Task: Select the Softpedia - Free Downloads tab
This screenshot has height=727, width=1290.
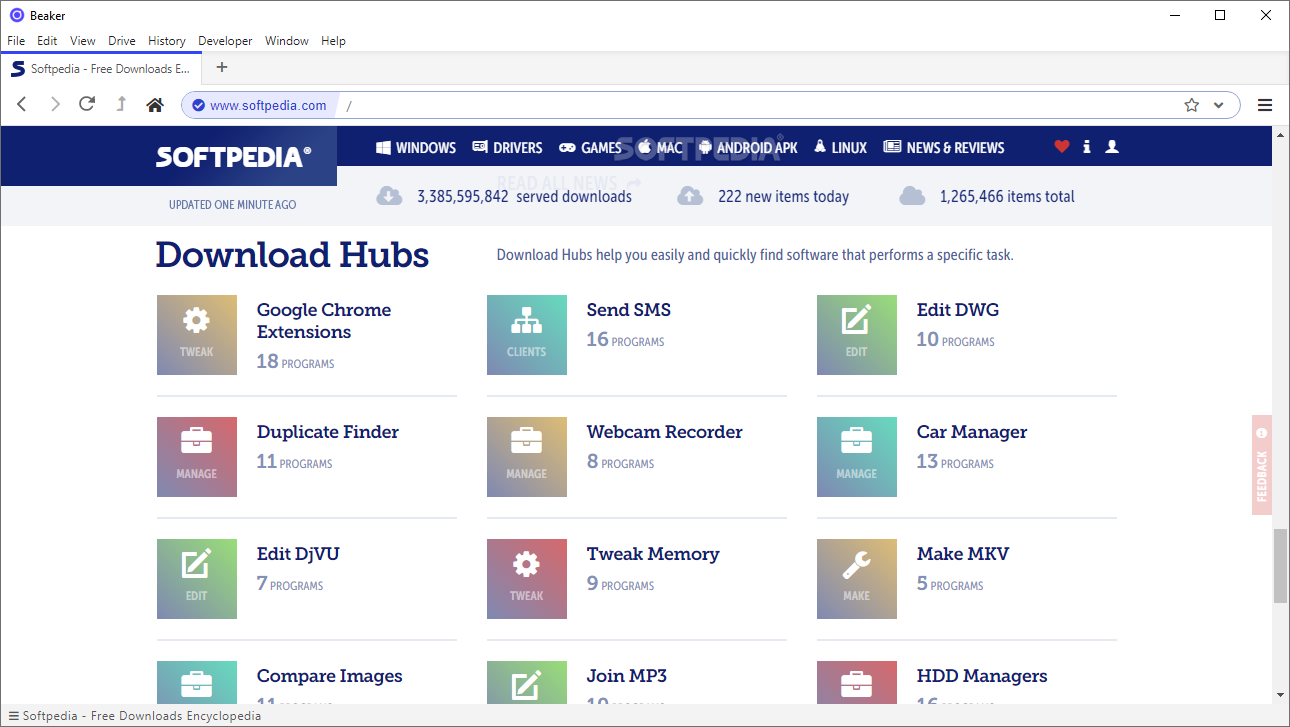Action: coord(101,69)
